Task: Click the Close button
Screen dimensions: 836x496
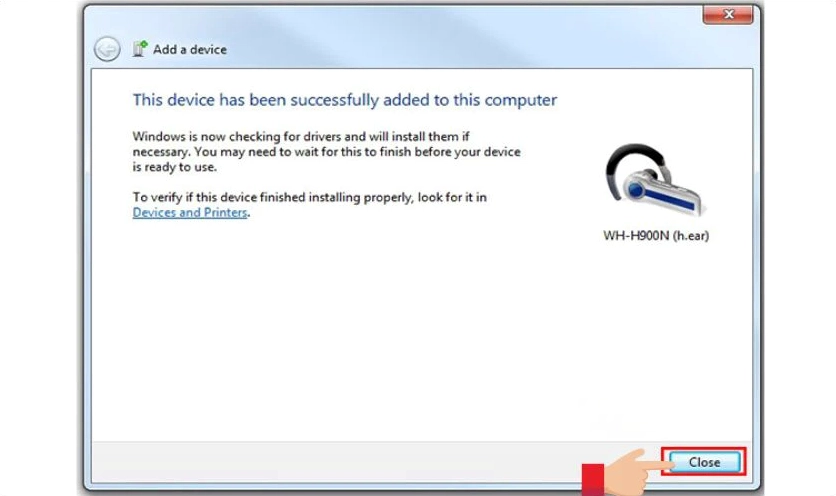Action: (x=704, y=462)
